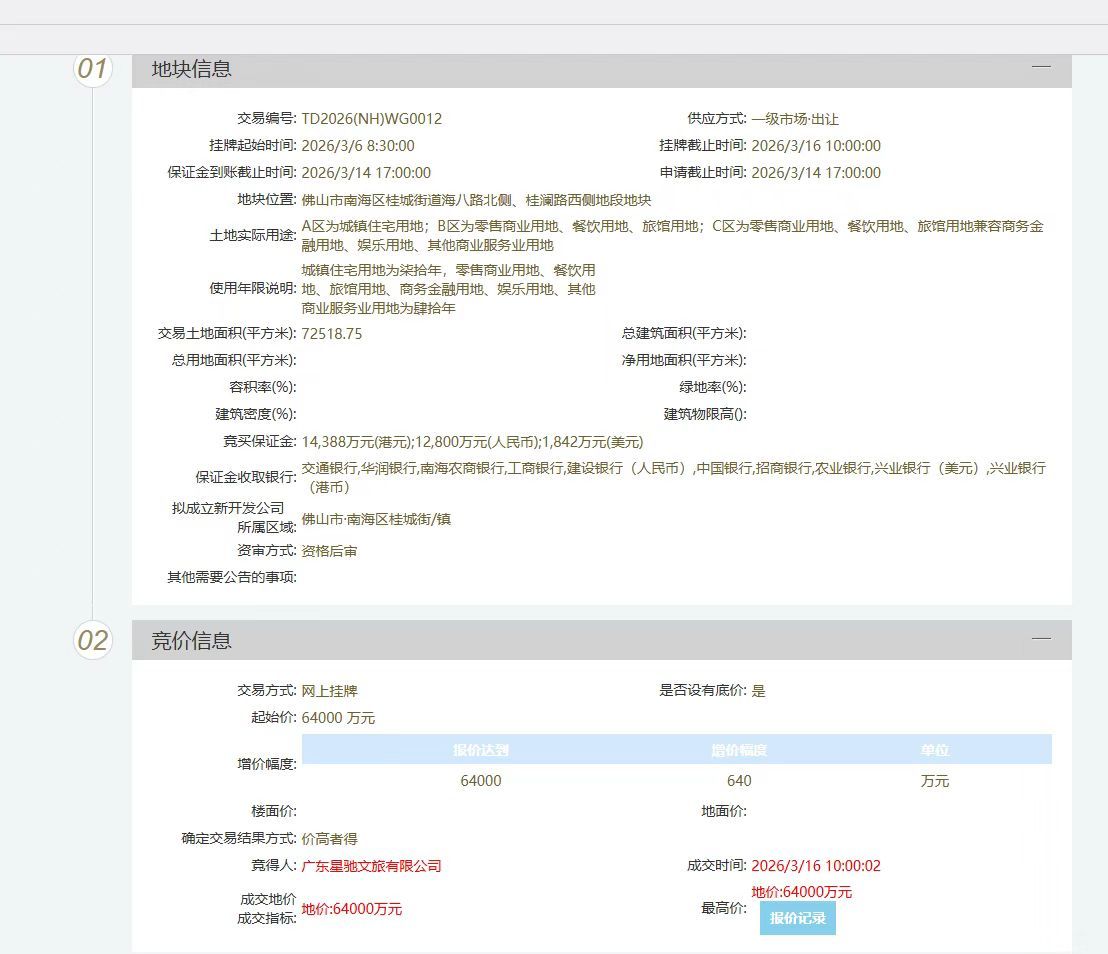Click the red price beside 最高价 label
This screenshot has width=1108, height=954.
[801, 892]
